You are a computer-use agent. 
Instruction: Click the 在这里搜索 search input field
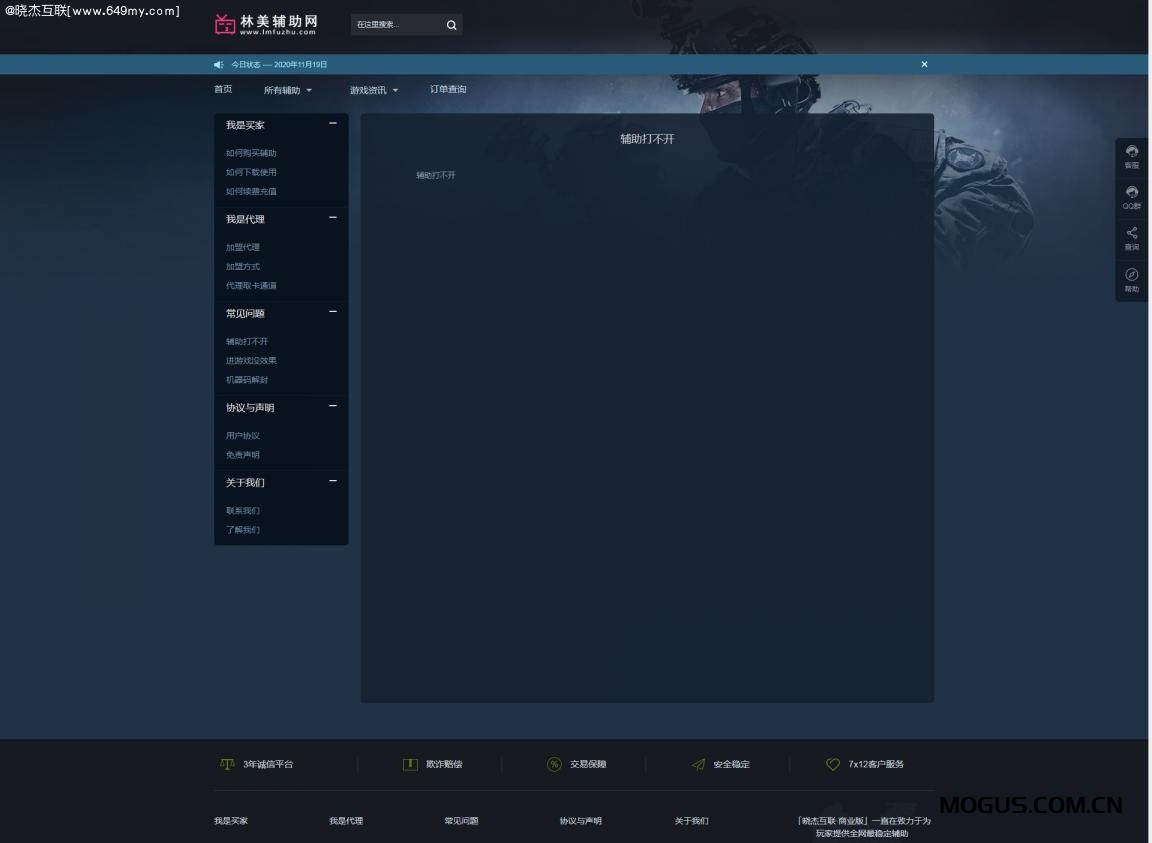tap(395, 25)
